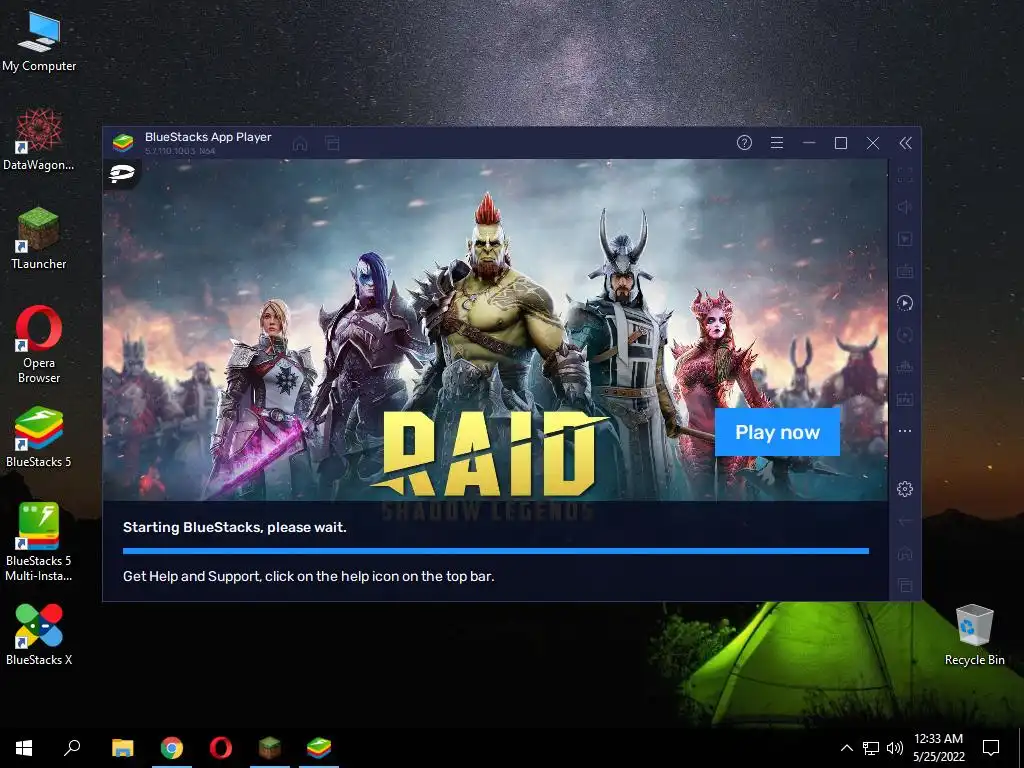1024x768 pixels.
Task: Click the Android back arrow
Action: point(904,522)
